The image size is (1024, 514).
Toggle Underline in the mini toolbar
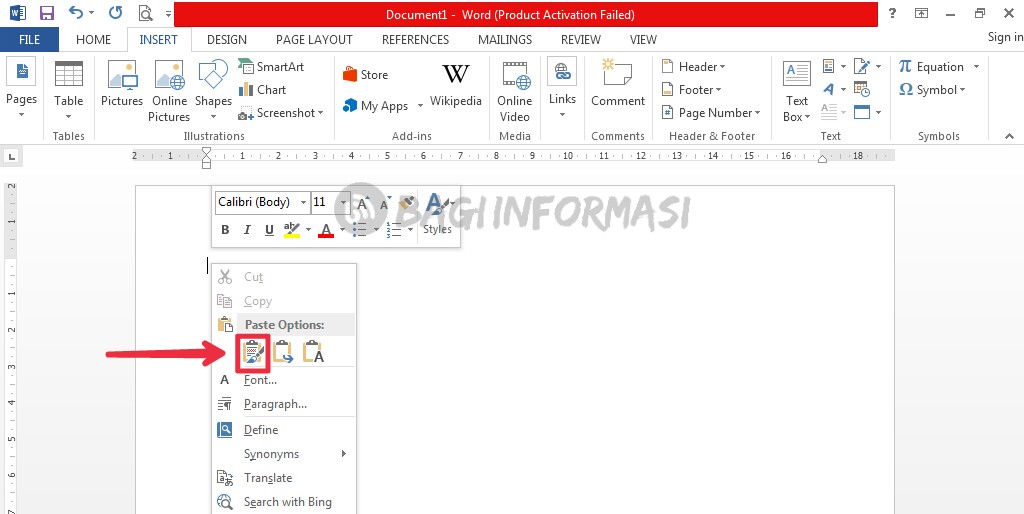(x=269, y=229)
